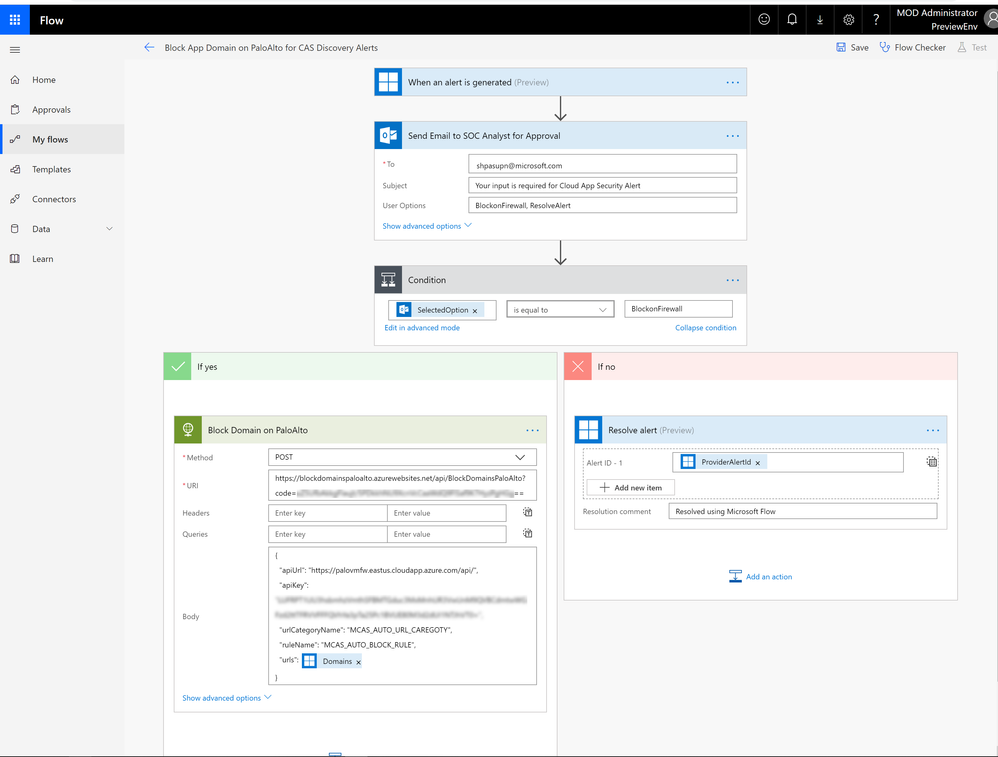The image size is (998, 757).
Task: Click the Subject input field
Action: pos(603,185)
